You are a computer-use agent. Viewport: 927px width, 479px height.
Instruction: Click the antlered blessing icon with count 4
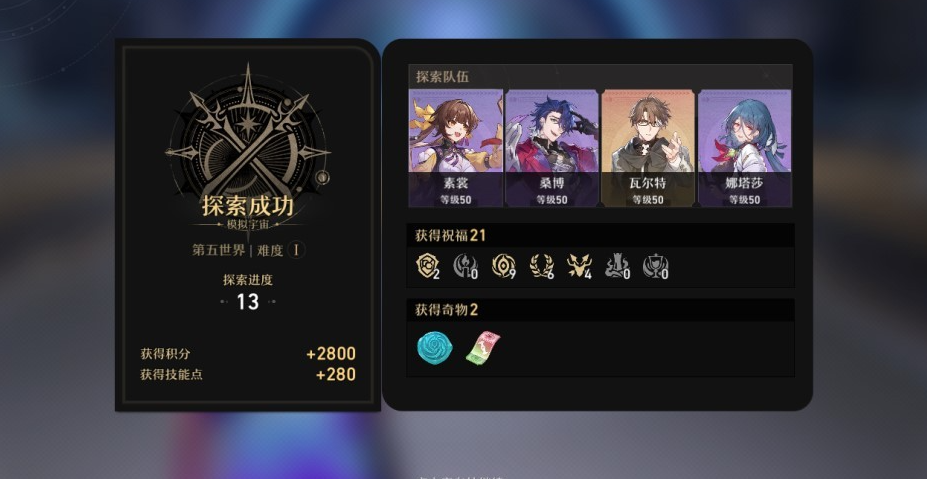click(x=579, y=266)
